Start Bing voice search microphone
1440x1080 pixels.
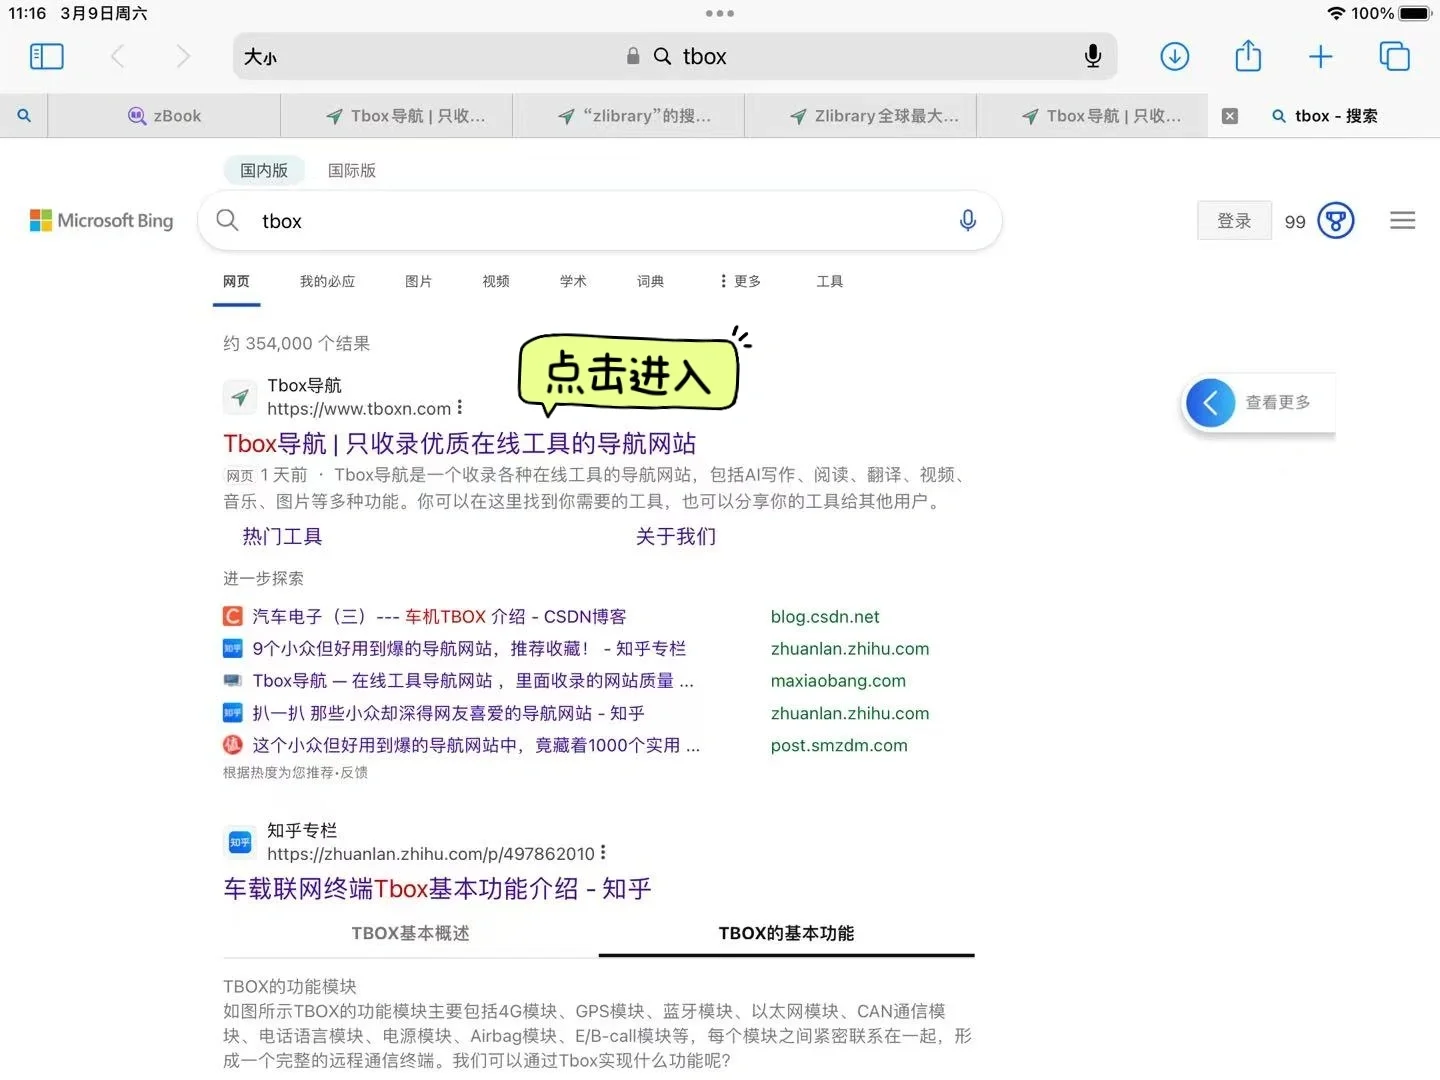click(x=967, y=220)
